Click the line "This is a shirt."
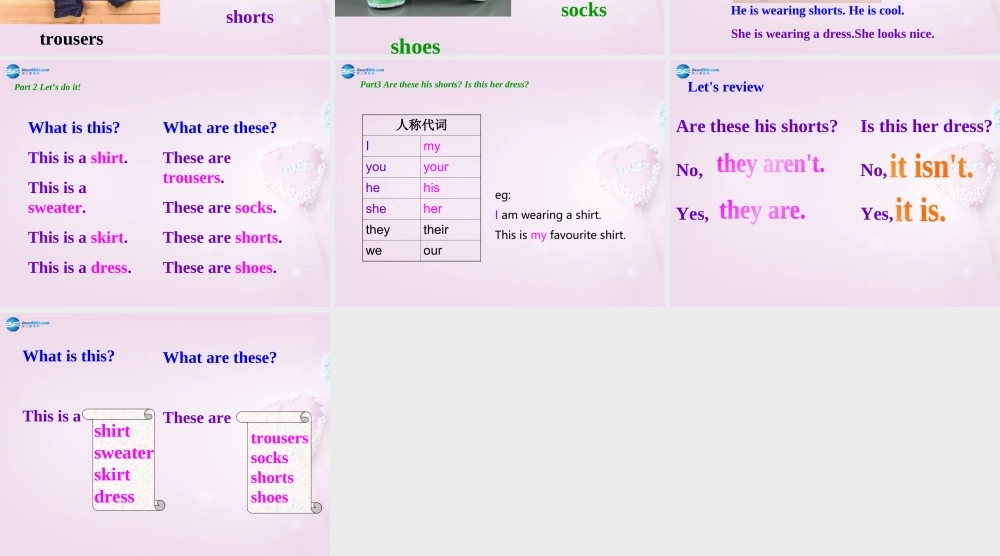The image size is (1000, 556). pos(78,157)
